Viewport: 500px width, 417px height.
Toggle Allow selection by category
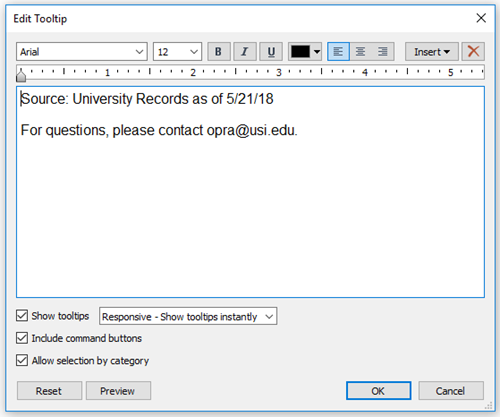[22, 360]
